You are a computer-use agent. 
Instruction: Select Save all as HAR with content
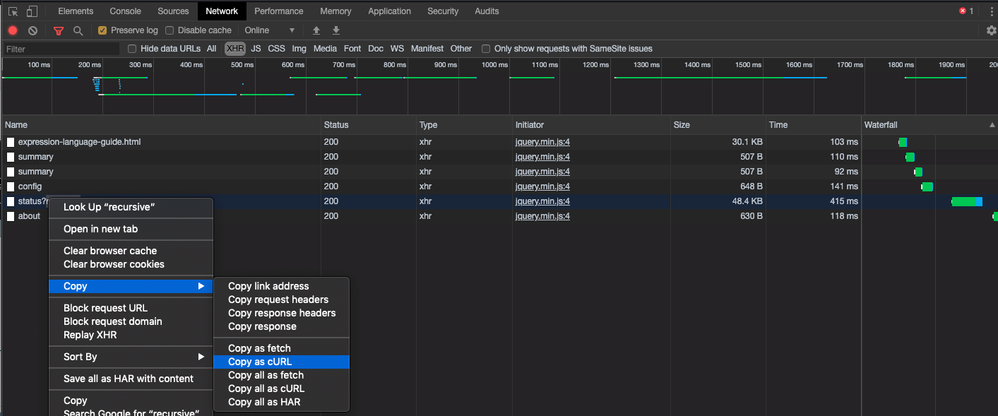click(x=130, y=379)
